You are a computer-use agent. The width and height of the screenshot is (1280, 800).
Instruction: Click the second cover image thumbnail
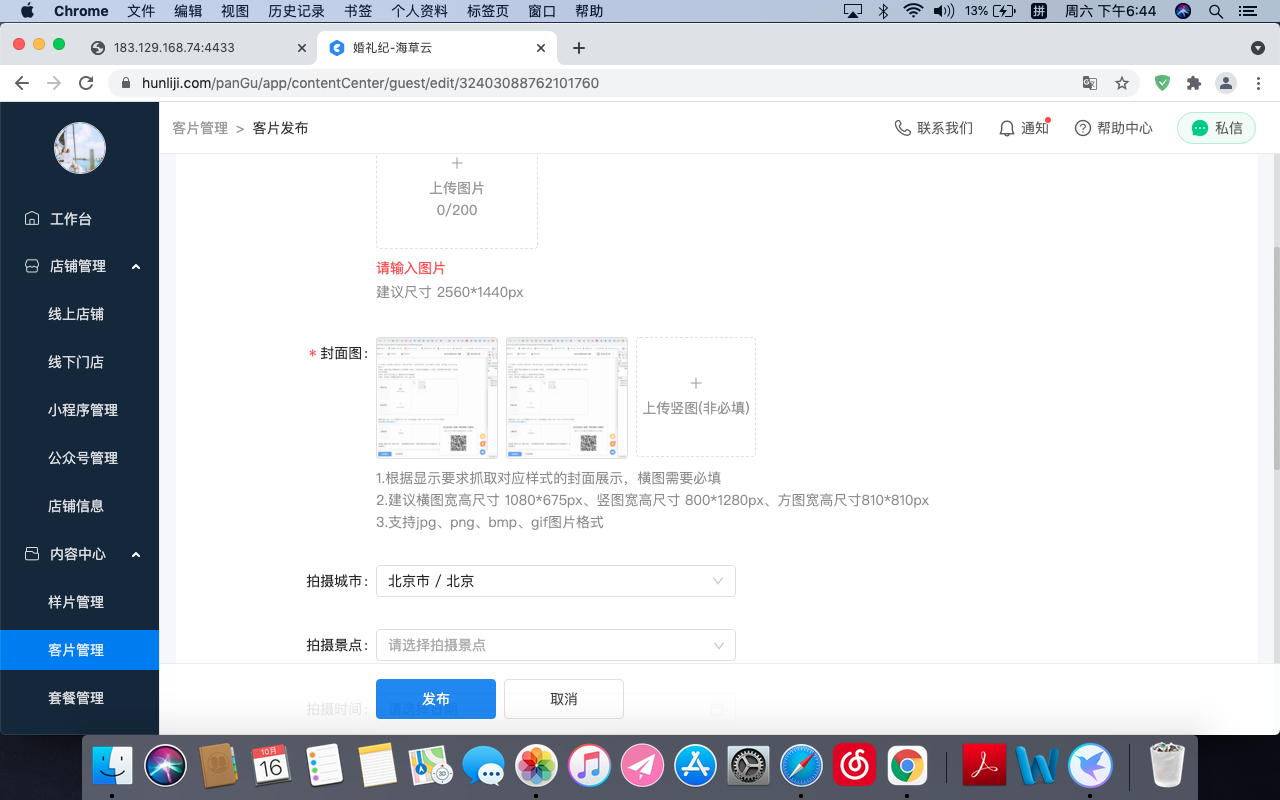point(567,397)
